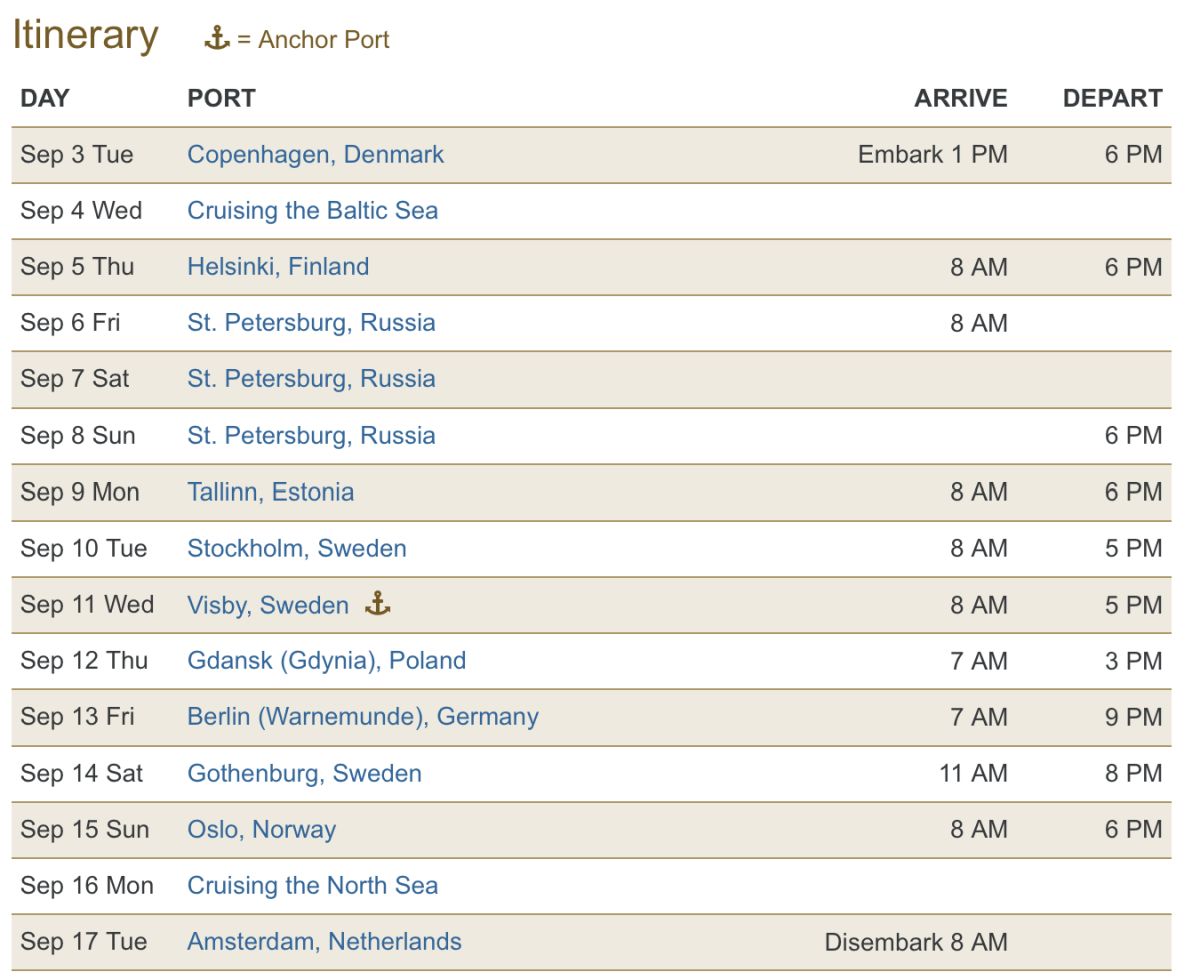1200x980 pixels.
Task: Open St. Petersburg link on Sep 8 Sun
Action: (x=311, y=436)
